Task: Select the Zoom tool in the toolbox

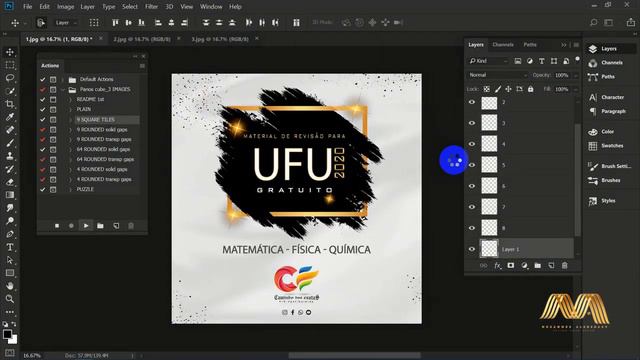Action: coord(10,299)
